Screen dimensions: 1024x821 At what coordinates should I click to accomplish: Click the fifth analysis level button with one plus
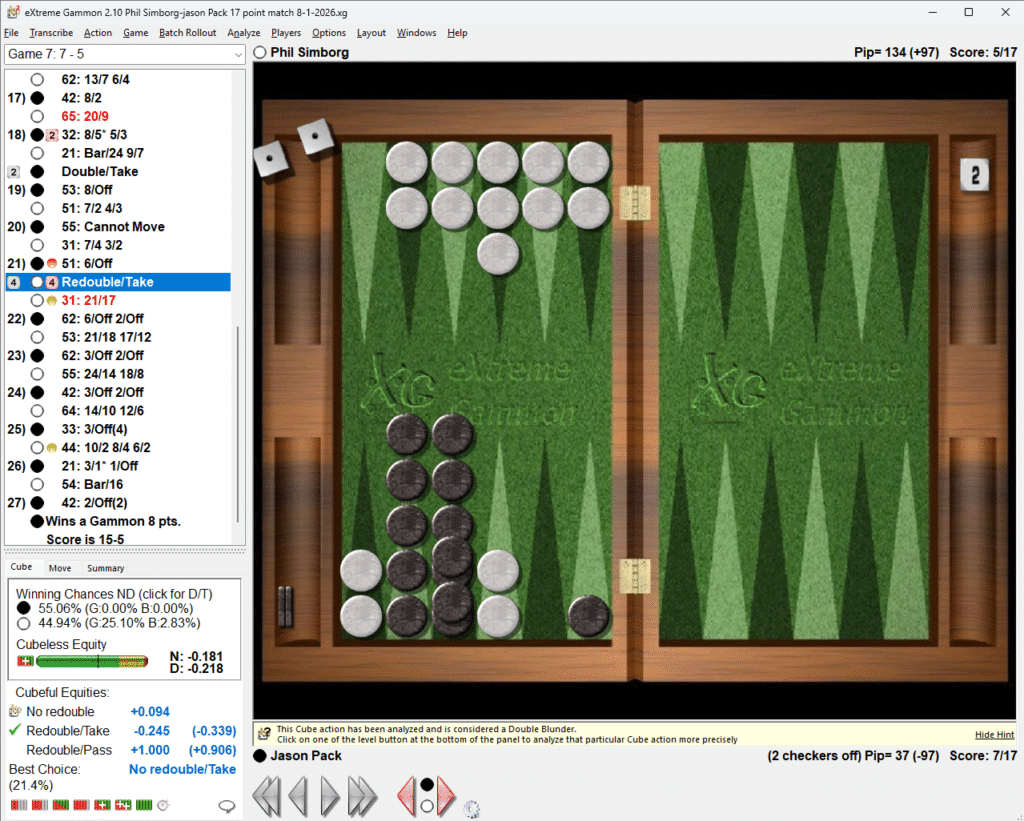[103, 805]
